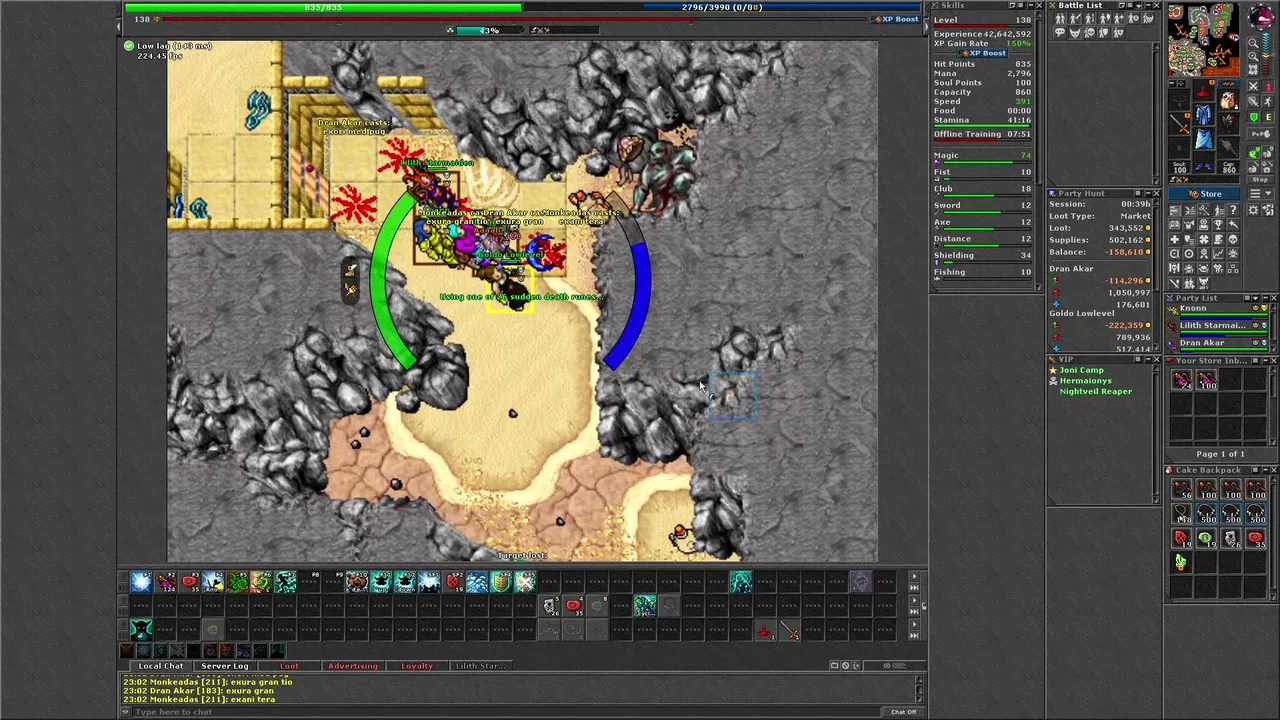Image resolution: width=1280 pixels, height=720 pixels.
Task: Select Dran Akar in the Party List
Action: coord(1217,345)
